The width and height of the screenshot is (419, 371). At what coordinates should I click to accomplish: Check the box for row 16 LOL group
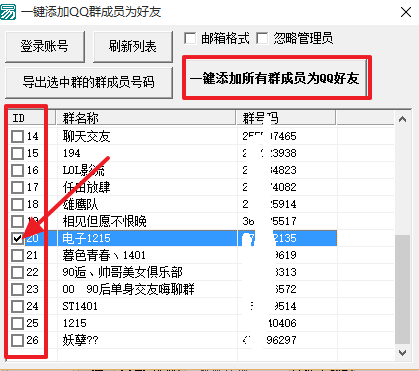pyautogui.click(x=17, y=170)
